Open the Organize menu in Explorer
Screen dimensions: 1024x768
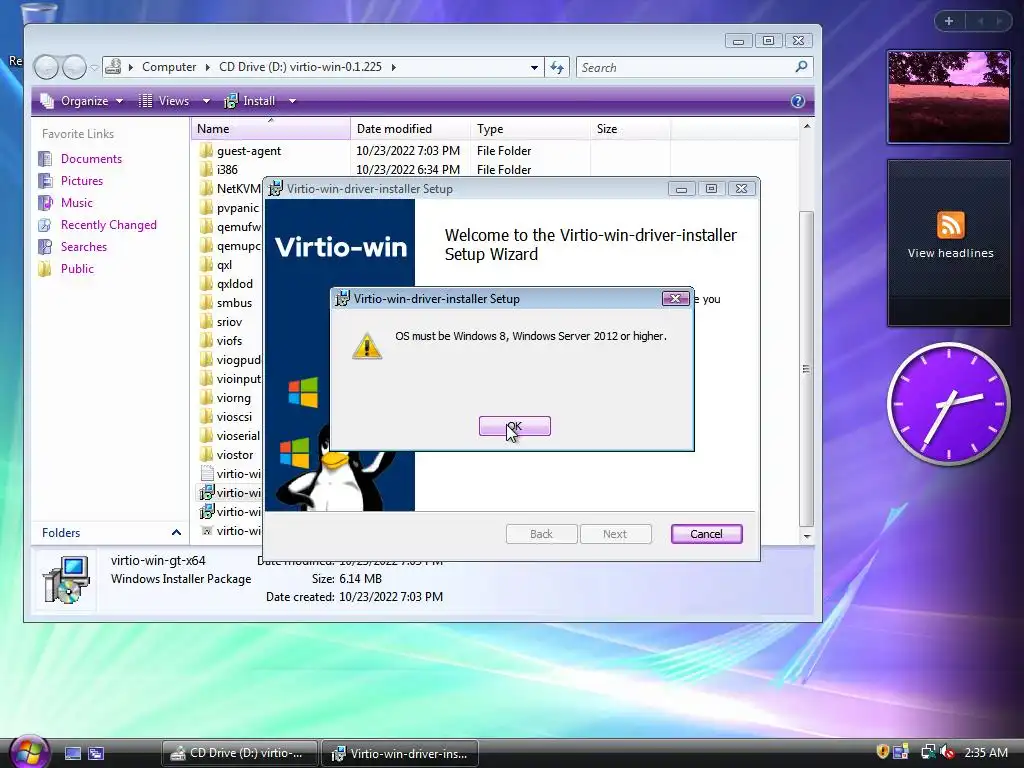tap(82, 101)
